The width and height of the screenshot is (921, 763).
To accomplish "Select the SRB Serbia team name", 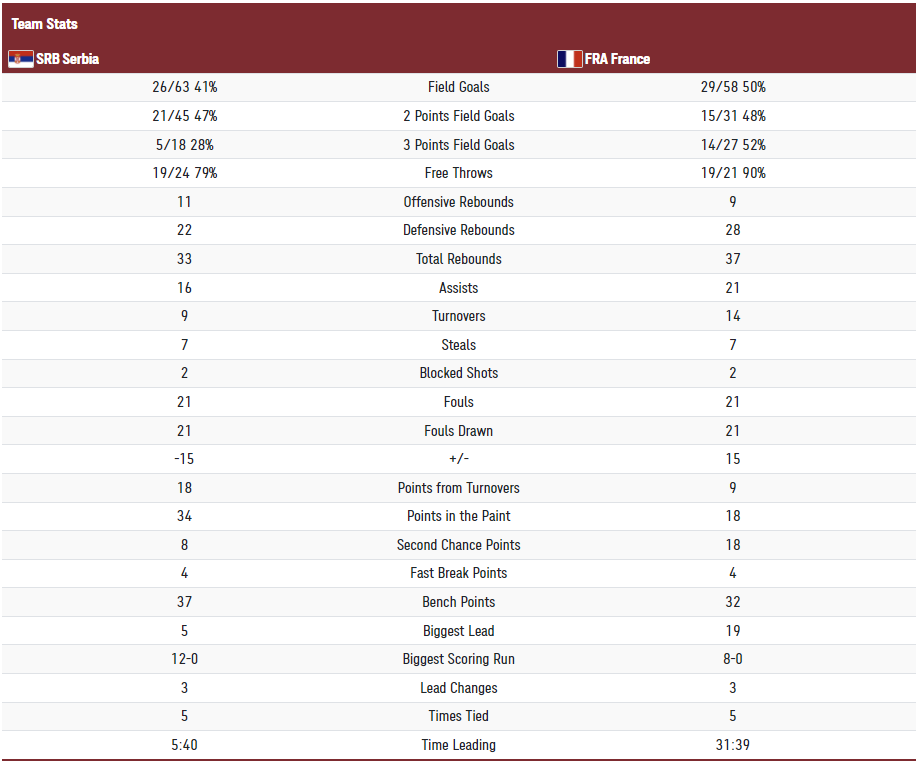I will pos(68,59).
